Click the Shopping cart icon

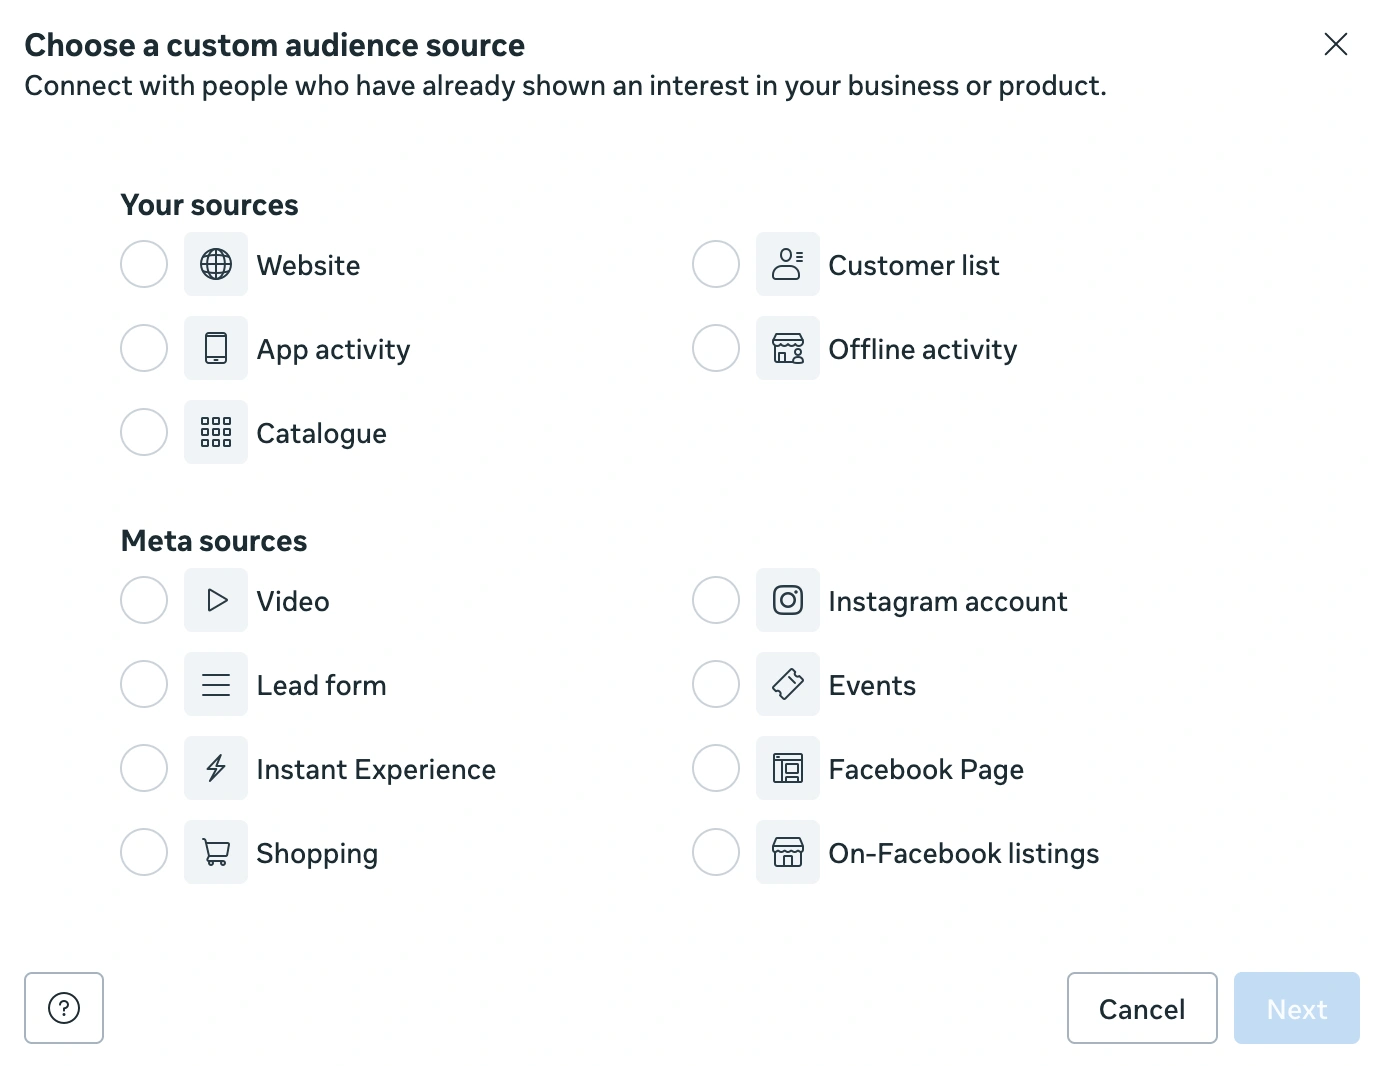(215, 852)
